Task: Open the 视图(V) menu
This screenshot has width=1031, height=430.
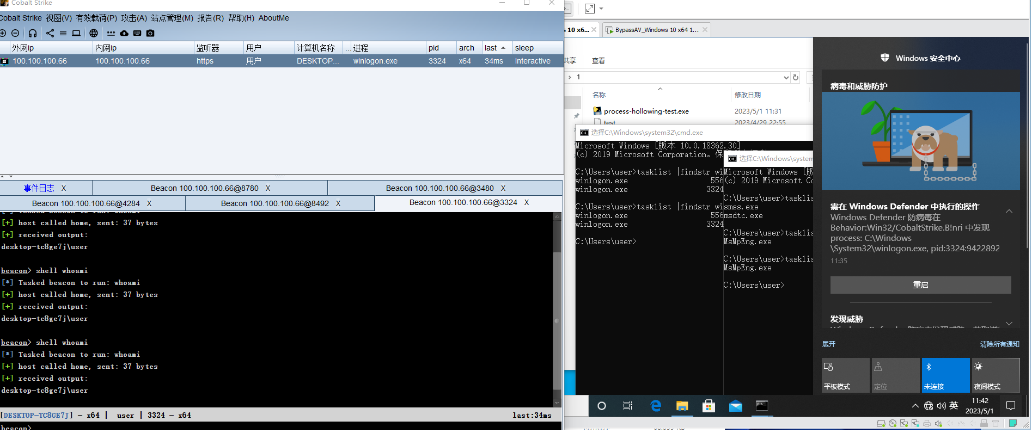Action: coord(59,18)
